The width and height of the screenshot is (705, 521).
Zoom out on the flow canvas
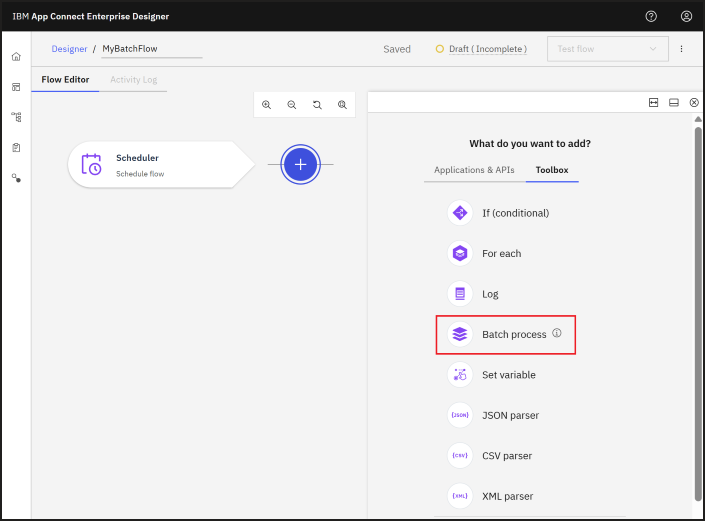(x=292, y=105)
